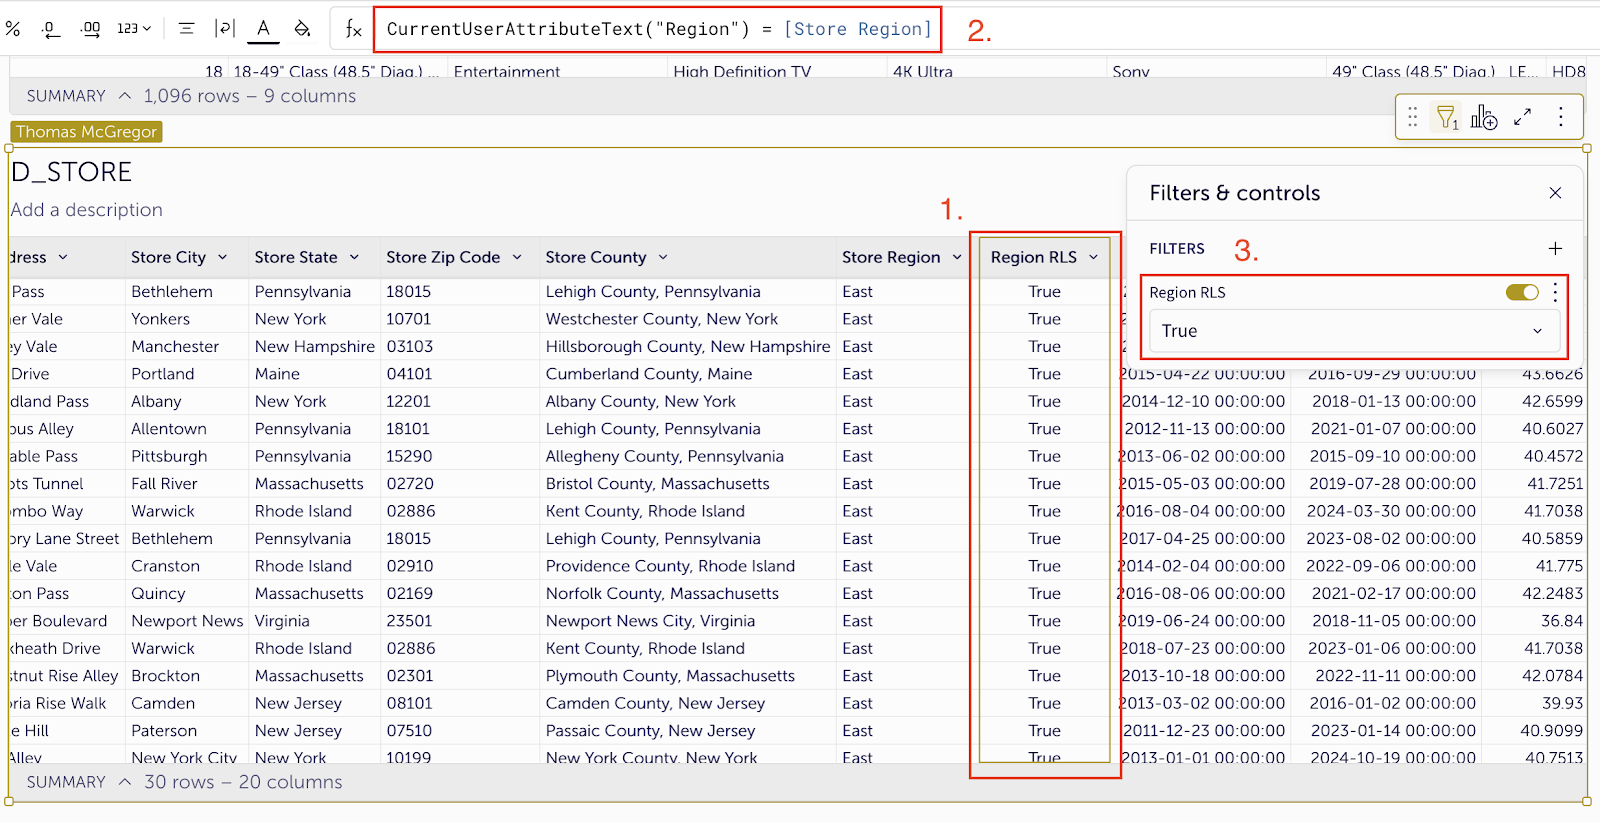Decrease decimal places in toolbar
1600x822 pixels.
pyautogui.click(x=51, y=29)
